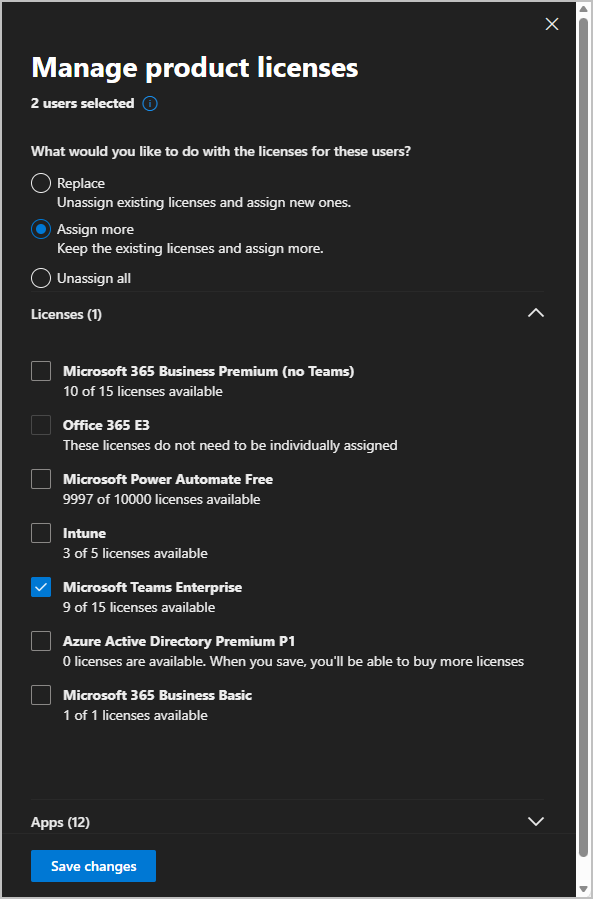593x899 pixels.
Task: Click the chevron next to Licenses (1)
Action: click(536, 313)
